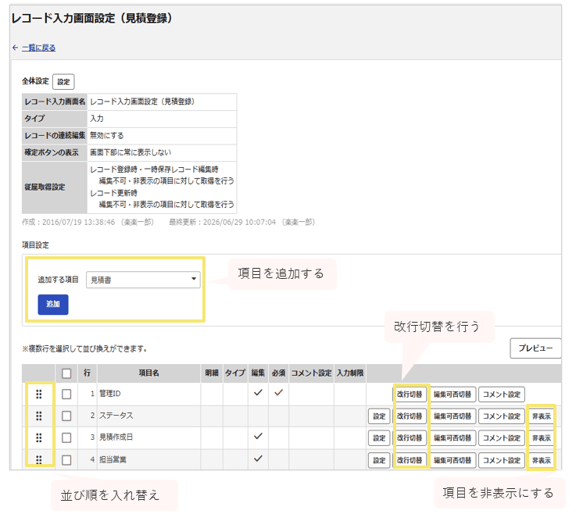Click the blue 追加 button
This screenshot has height=514, width=583.
[53, 305]
